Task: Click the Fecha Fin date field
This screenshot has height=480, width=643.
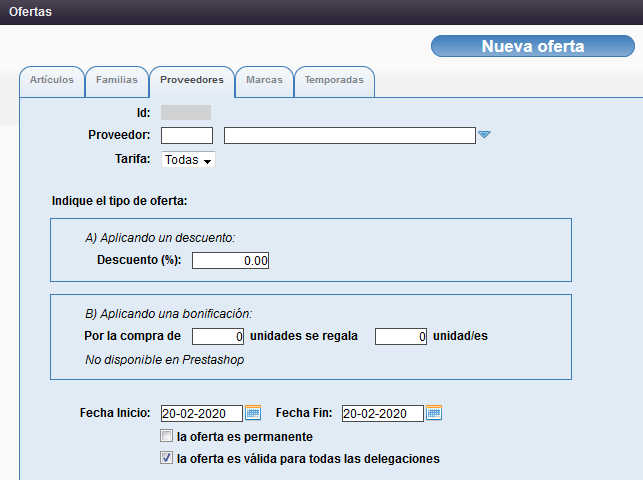Action: [383, 413]
